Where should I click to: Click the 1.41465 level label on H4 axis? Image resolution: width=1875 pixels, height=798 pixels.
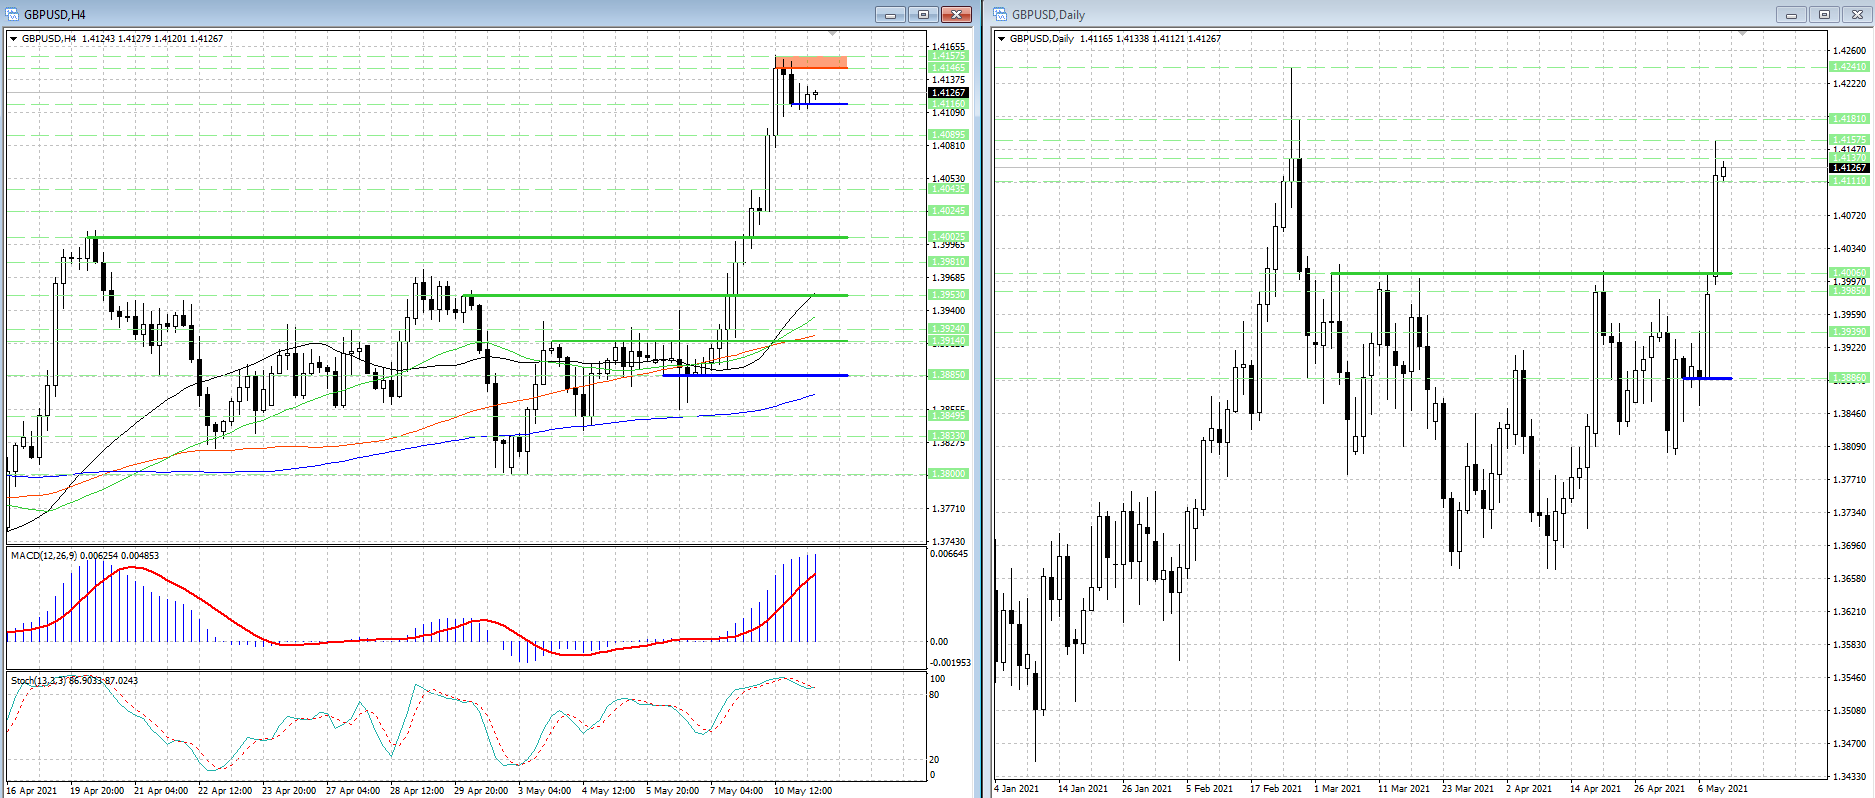point(949,68)
